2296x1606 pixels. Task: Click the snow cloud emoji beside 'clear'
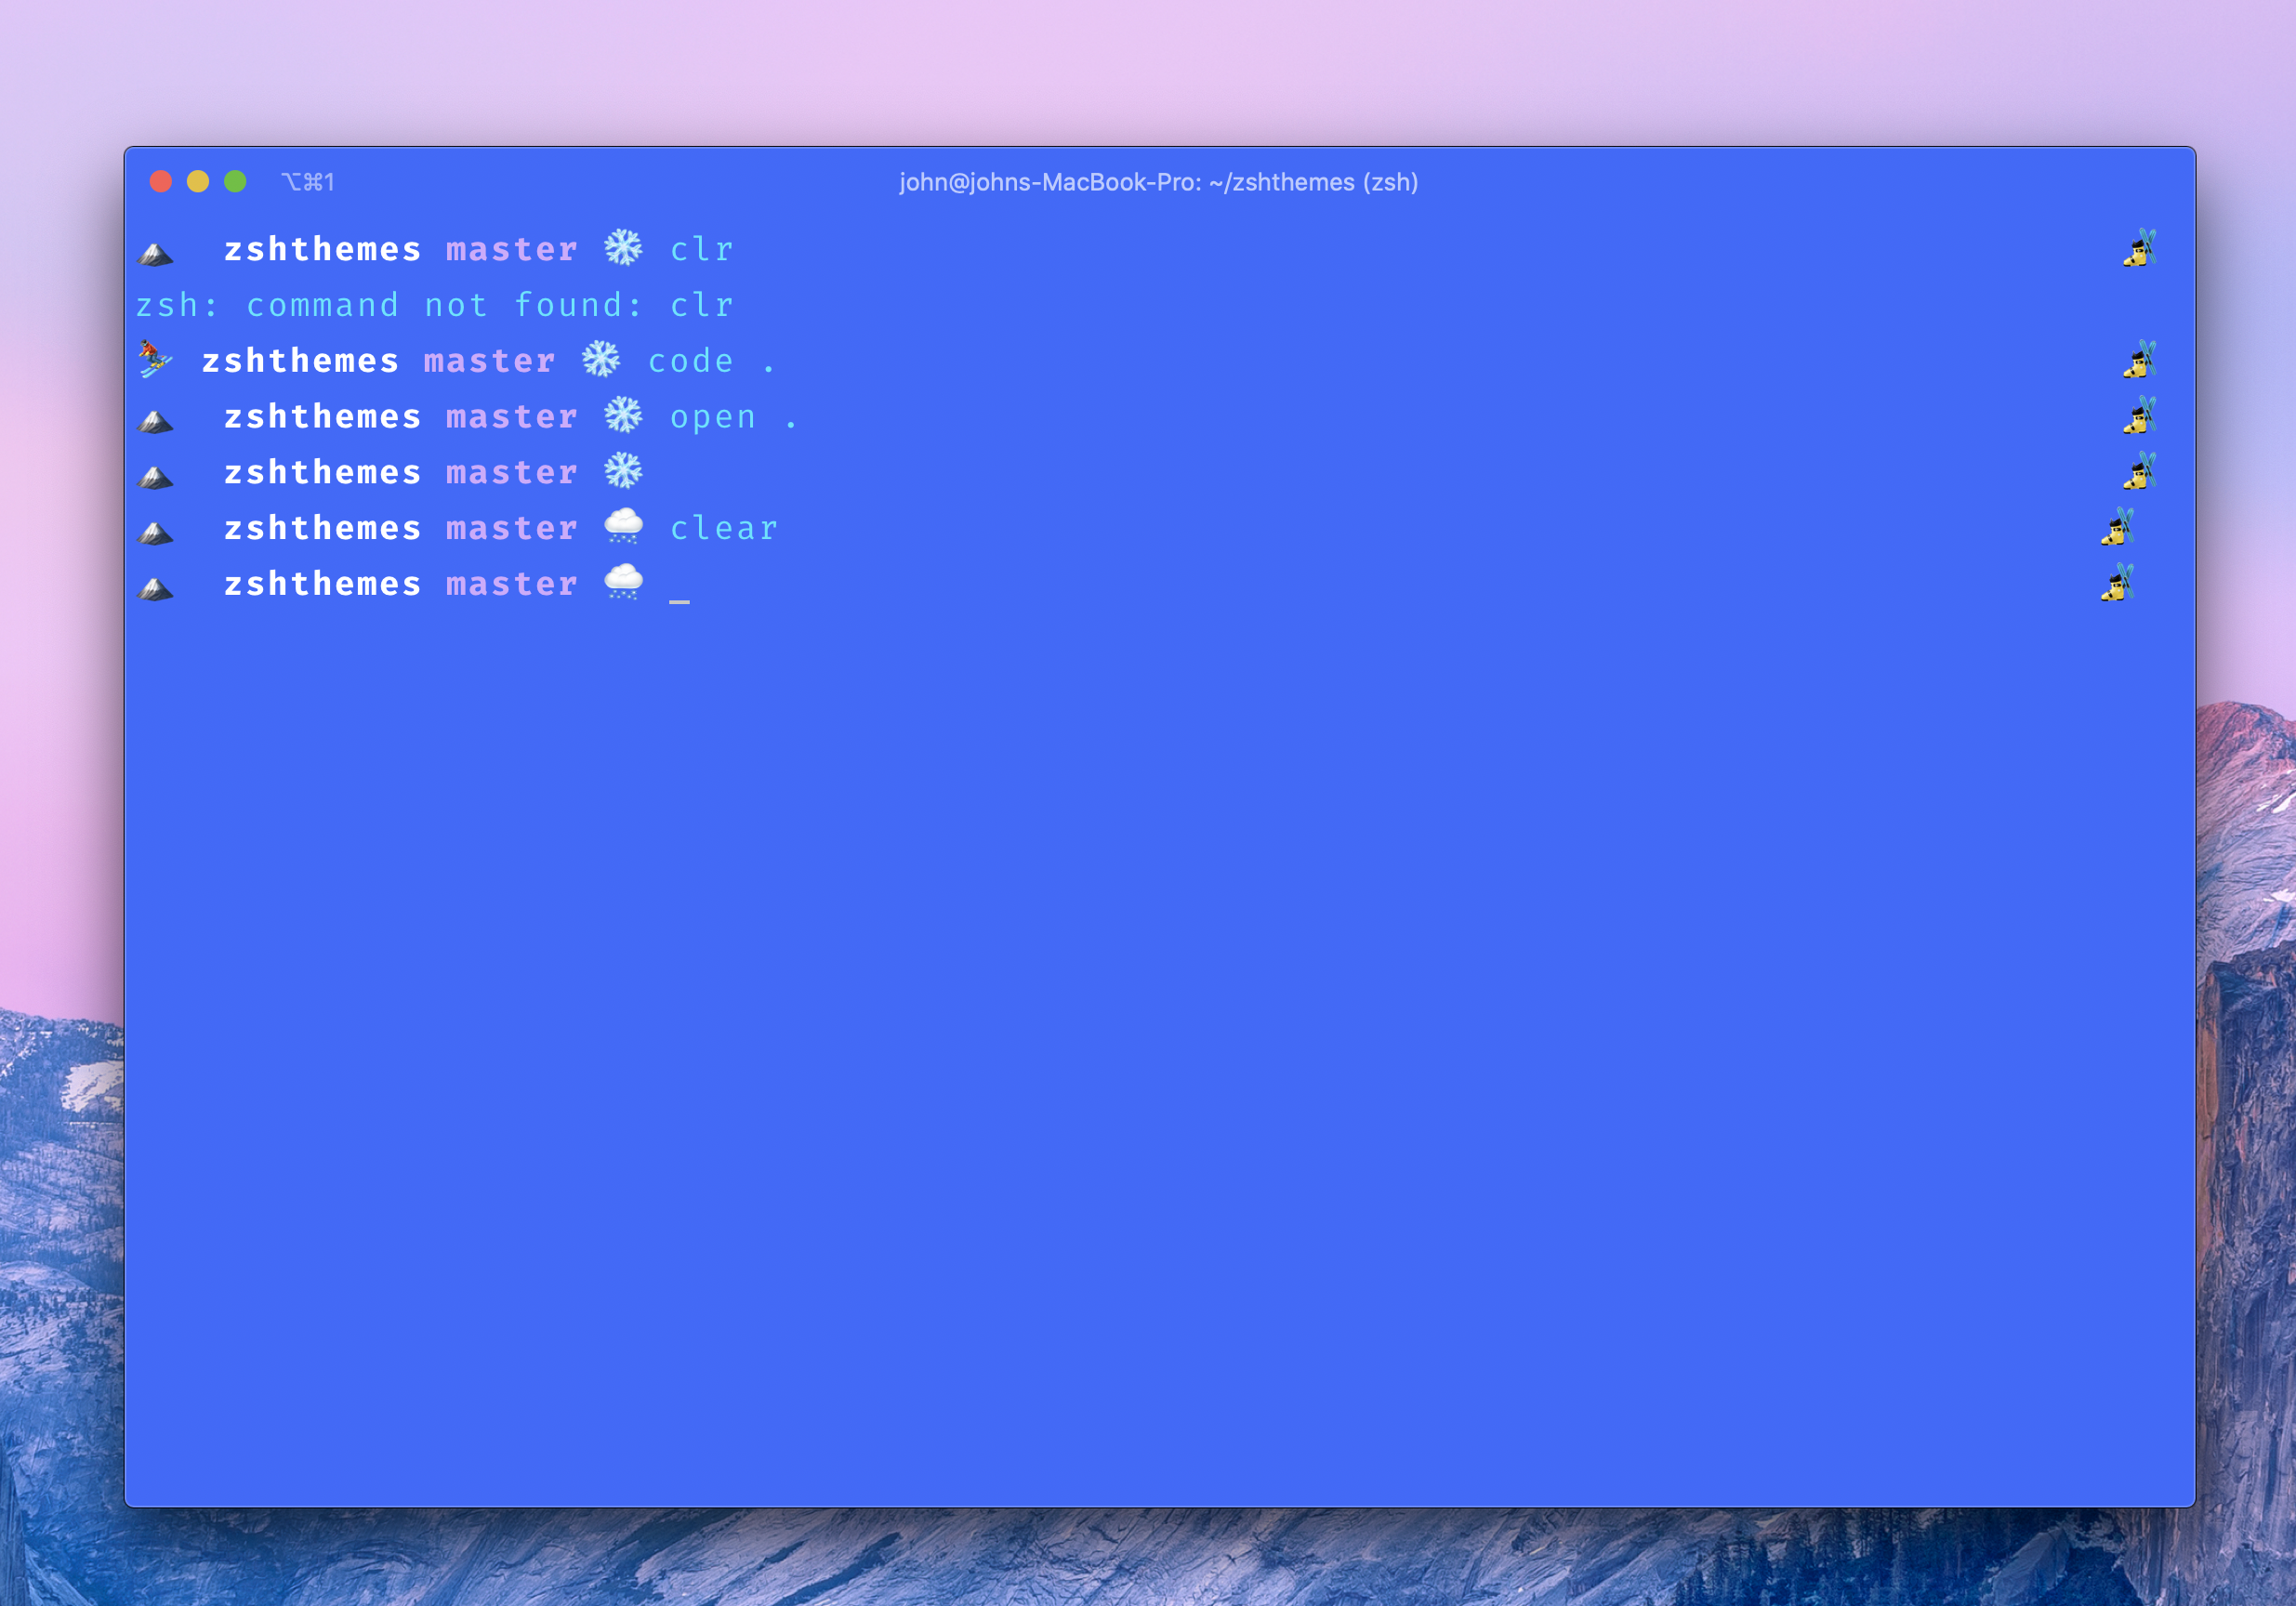click(623, 526)
